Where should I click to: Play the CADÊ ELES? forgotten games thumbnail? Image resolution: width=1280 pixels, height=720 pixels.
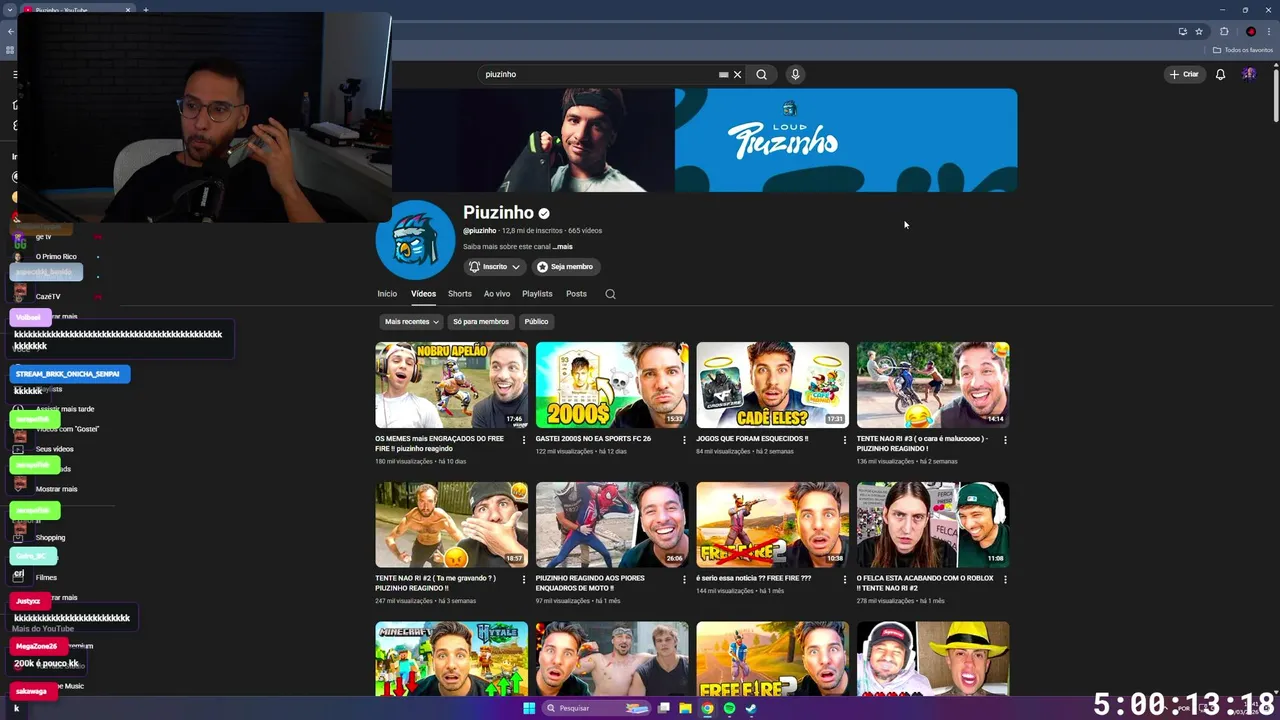pos(772,385)
